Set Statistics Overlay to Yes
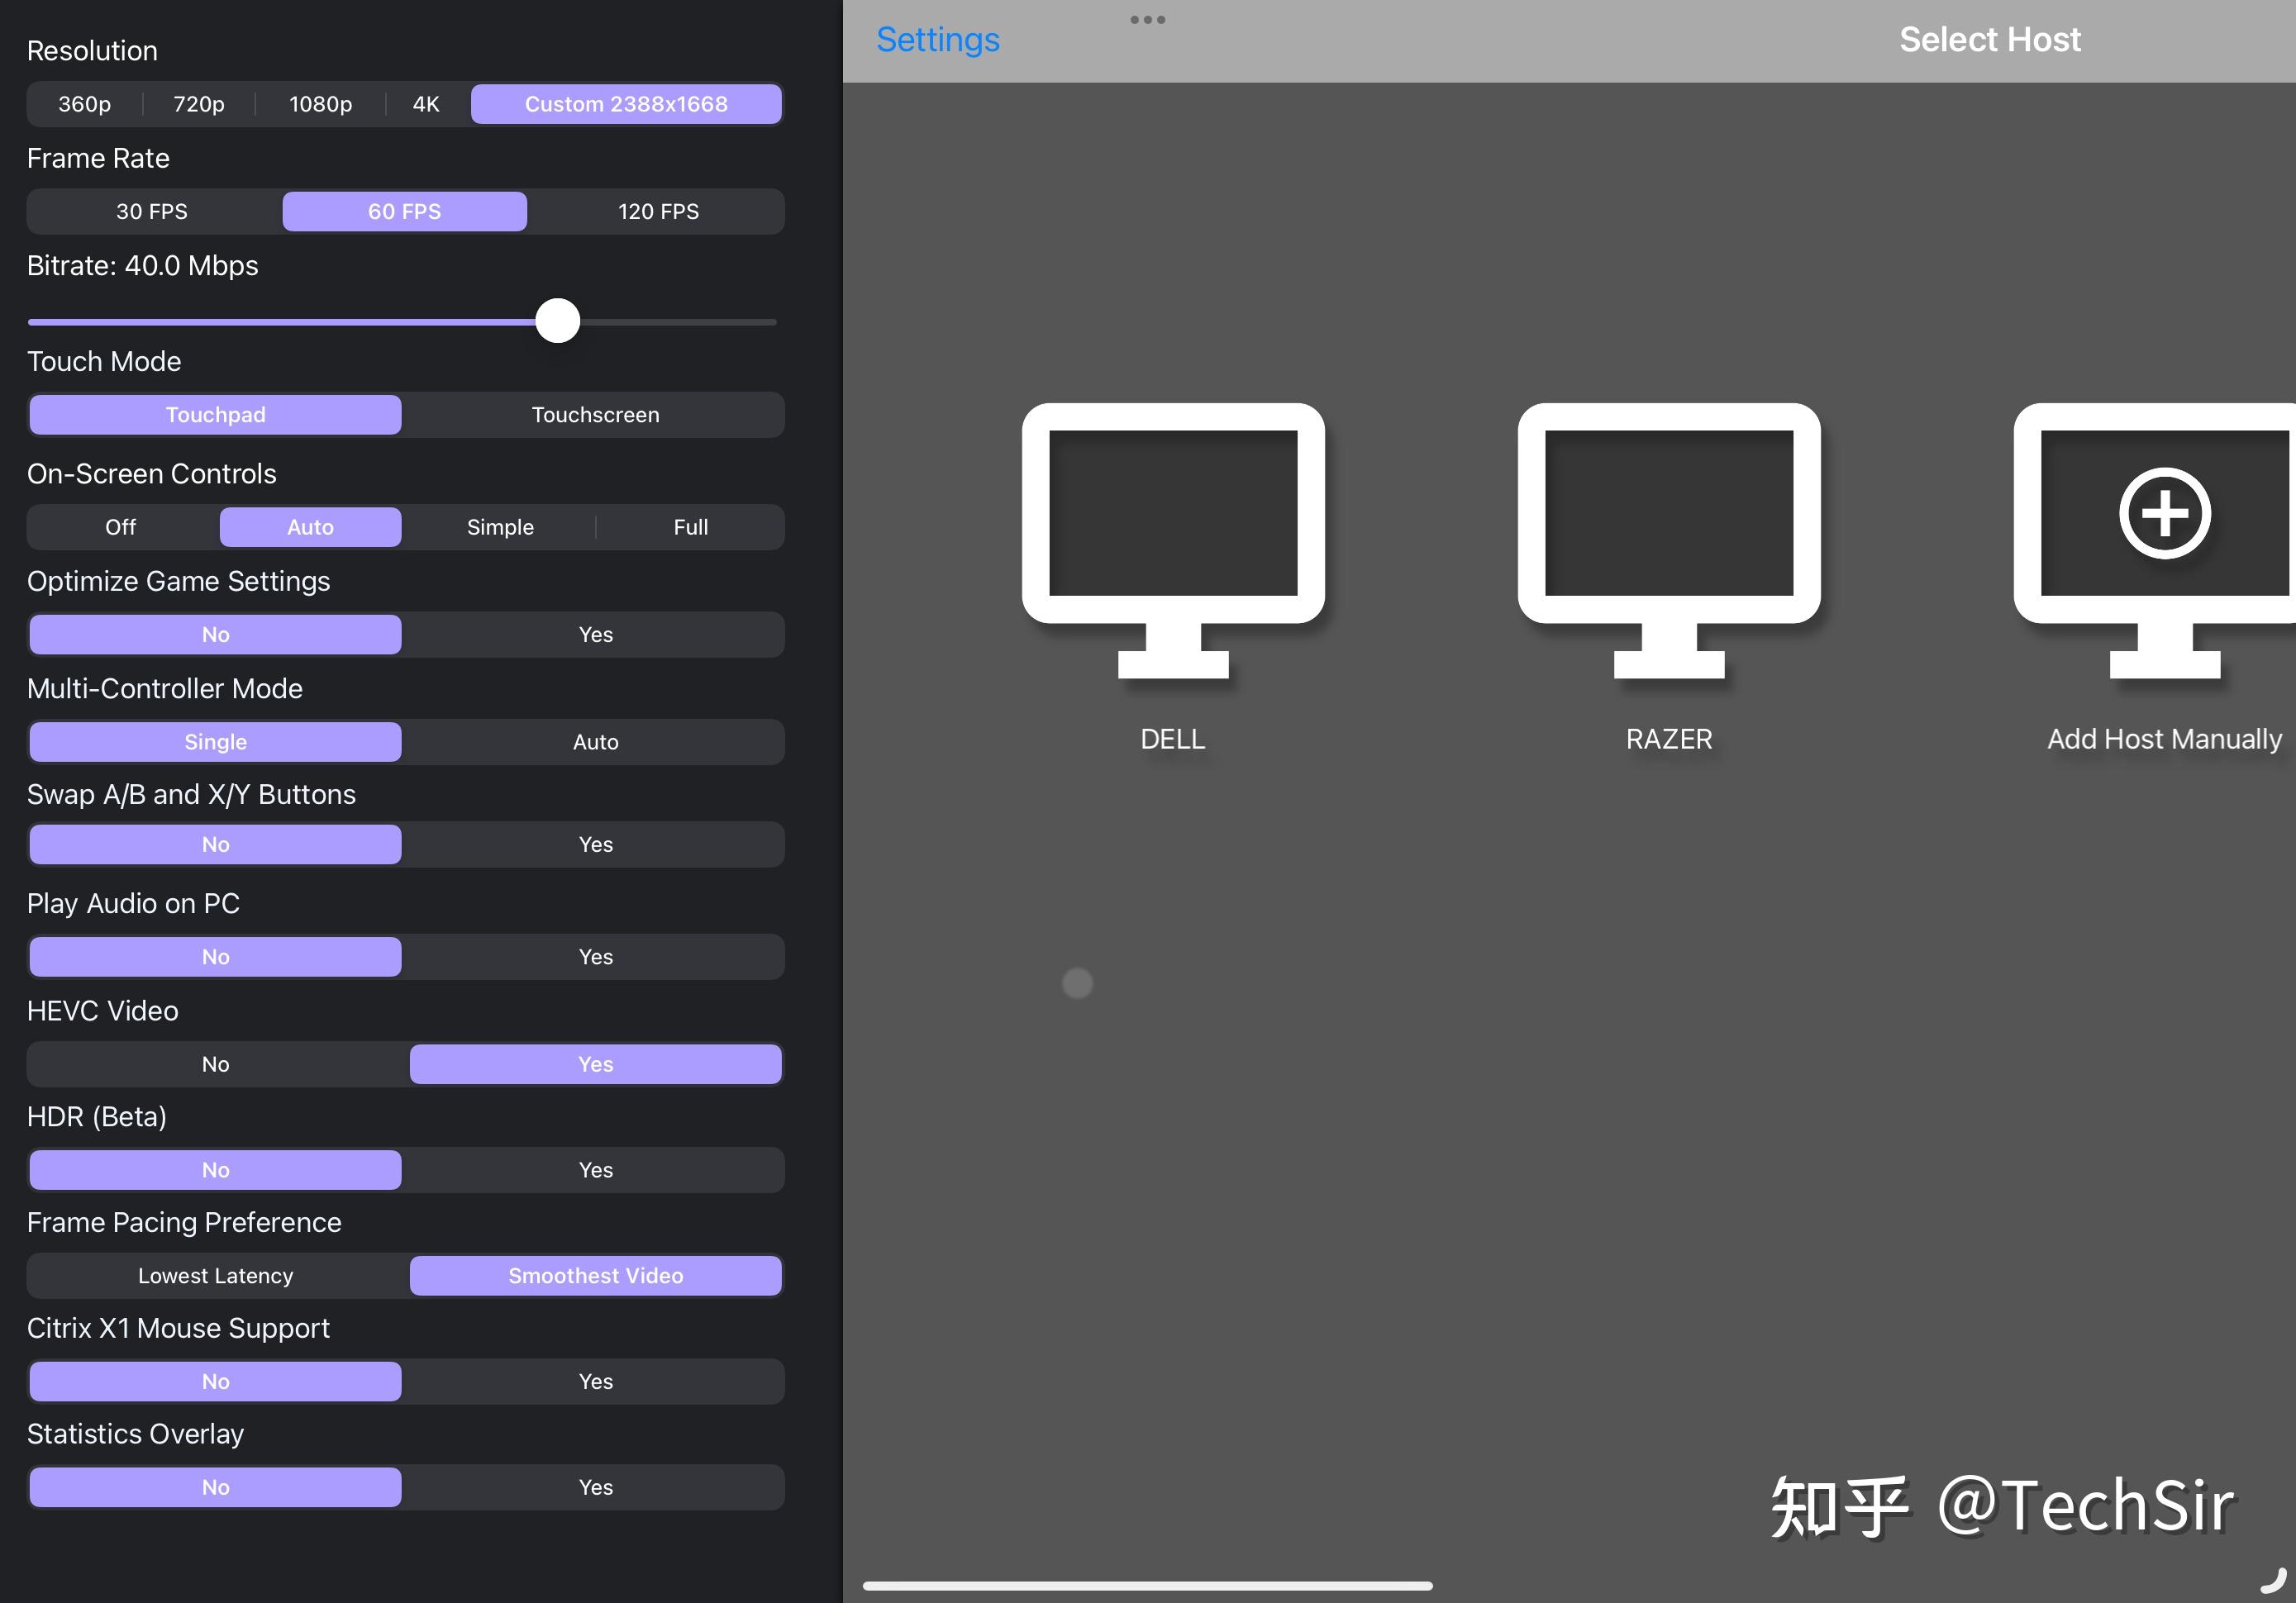The height and width of the screenshot is (1603, 2296). pos(596,1487)
